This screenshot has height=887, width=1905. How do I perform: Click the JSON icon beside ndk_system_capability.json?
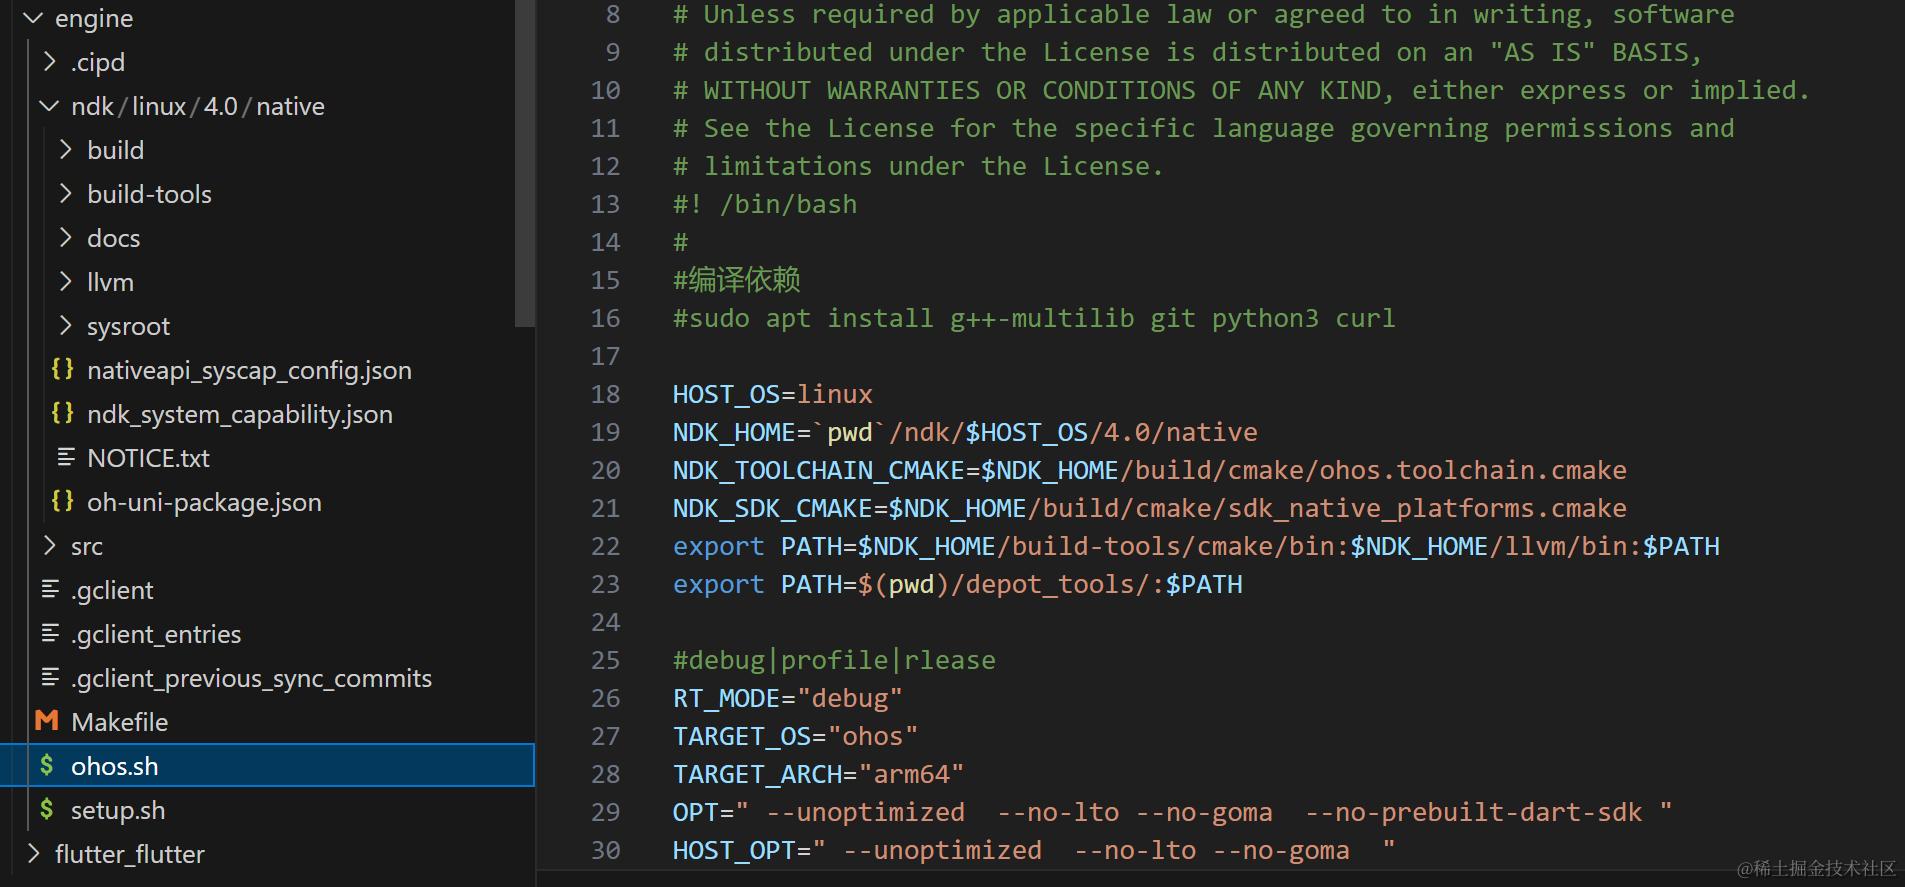62,413
